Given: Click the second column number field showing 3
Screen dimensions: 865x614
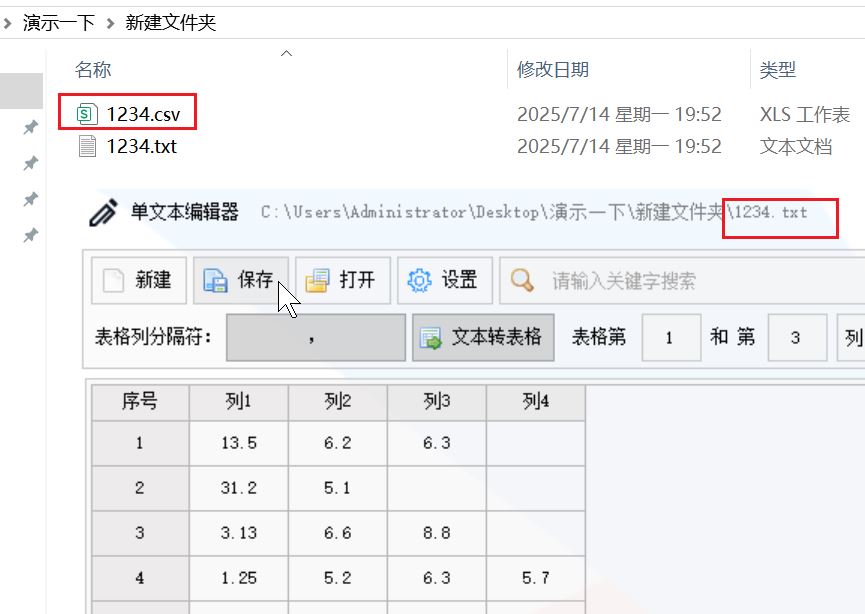Looking at the screenshot, I should (x=796, y=338).
